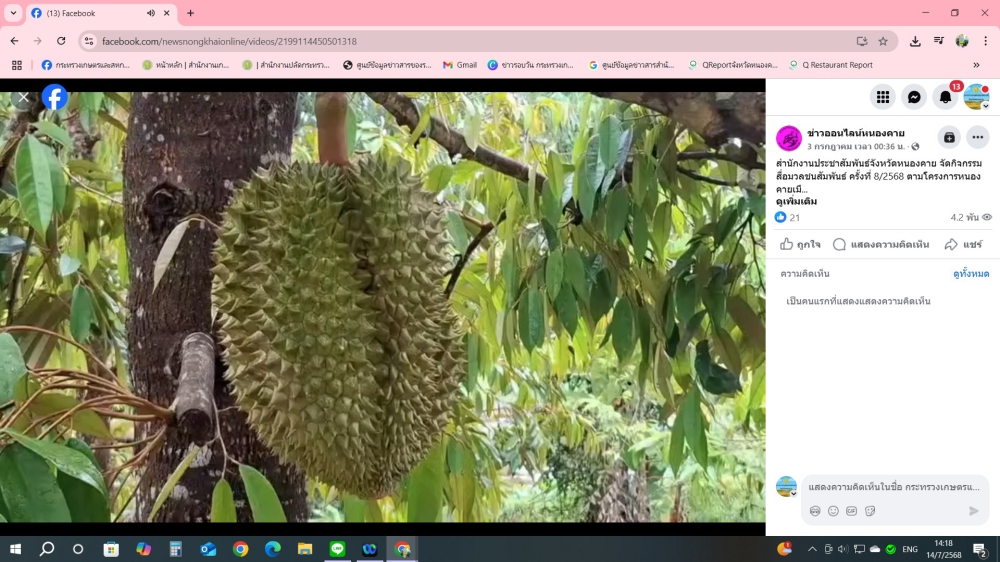The width and height of the screenshot is (1000, 562).
Task: Switch the ENG input language indicator
Action: point(910,549)
